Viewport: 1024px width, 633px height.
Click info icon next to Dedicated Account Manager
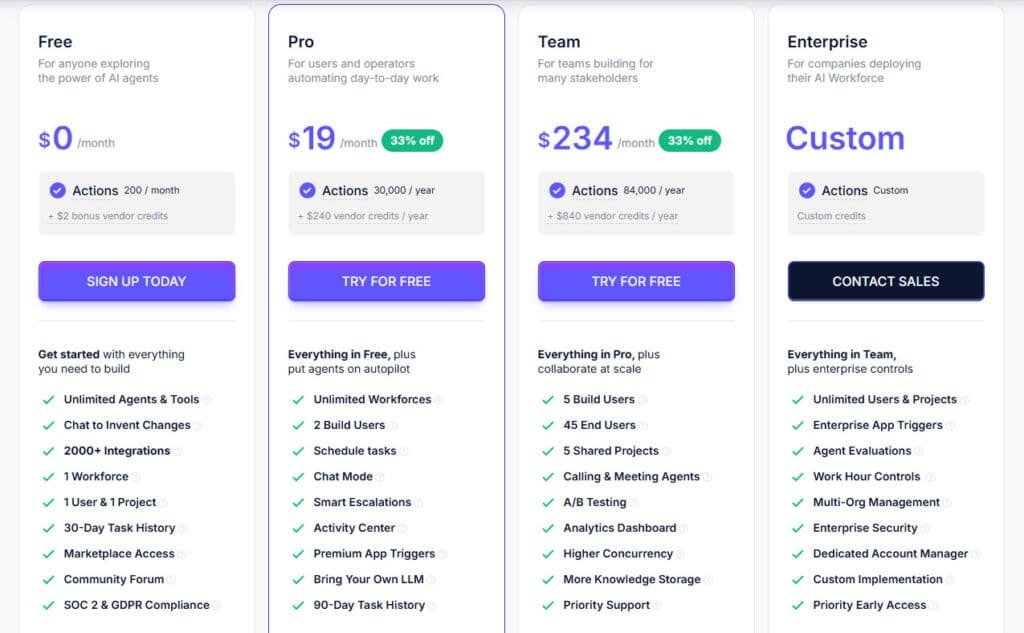976,554
